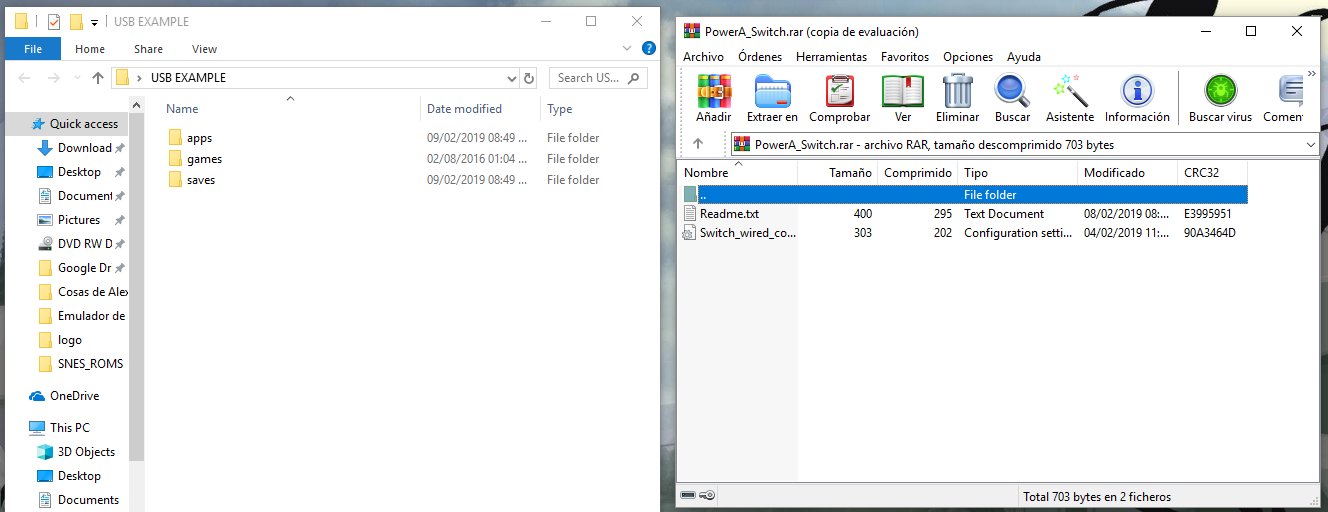Viewport: 1328px width, 512px height.
Task: Open the Órdenes menu
Action: pos(760,57)
